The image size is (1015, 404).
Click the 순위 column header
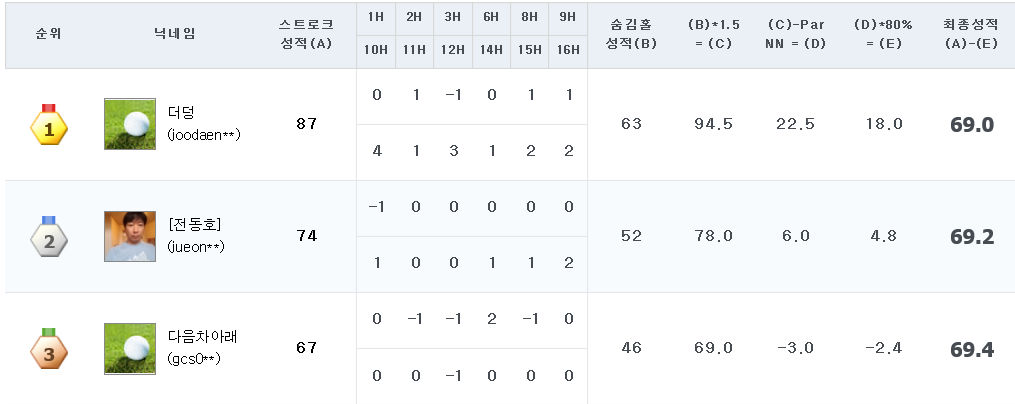coord(48,33)
